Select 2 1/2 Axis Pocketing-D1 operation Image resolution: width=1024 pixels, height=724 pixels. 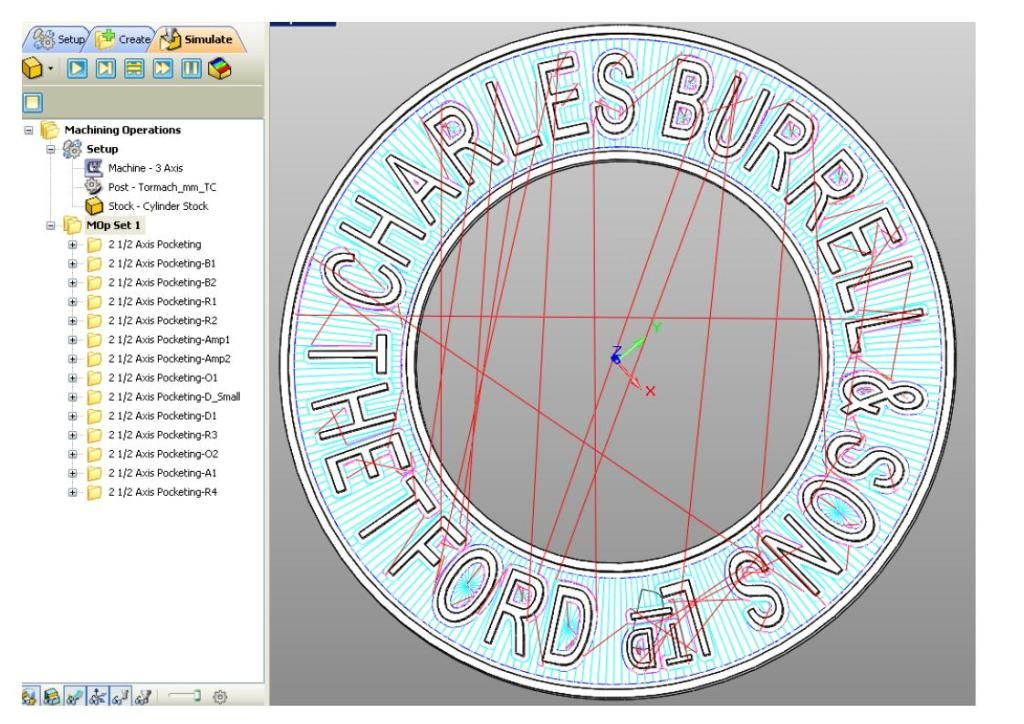163,415
